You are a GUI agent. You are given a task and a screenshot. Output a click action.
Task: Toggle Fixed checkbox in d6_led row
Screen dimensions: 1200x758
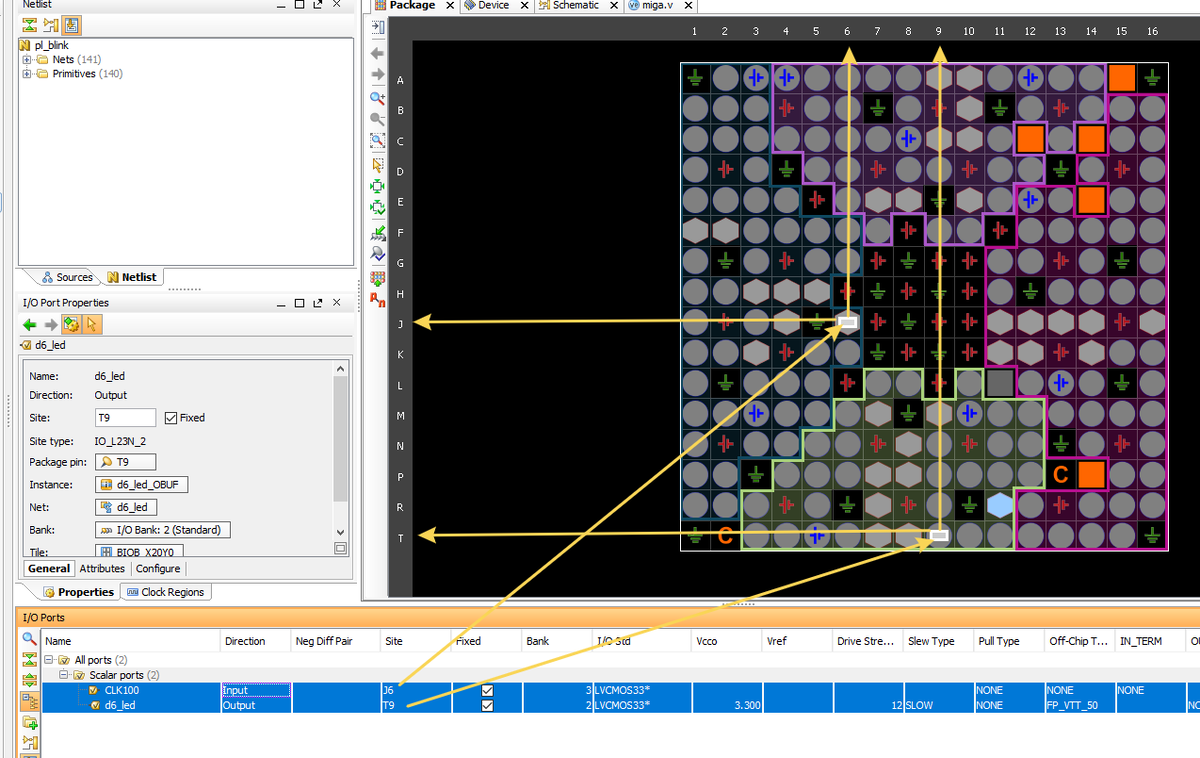[487, 705]
